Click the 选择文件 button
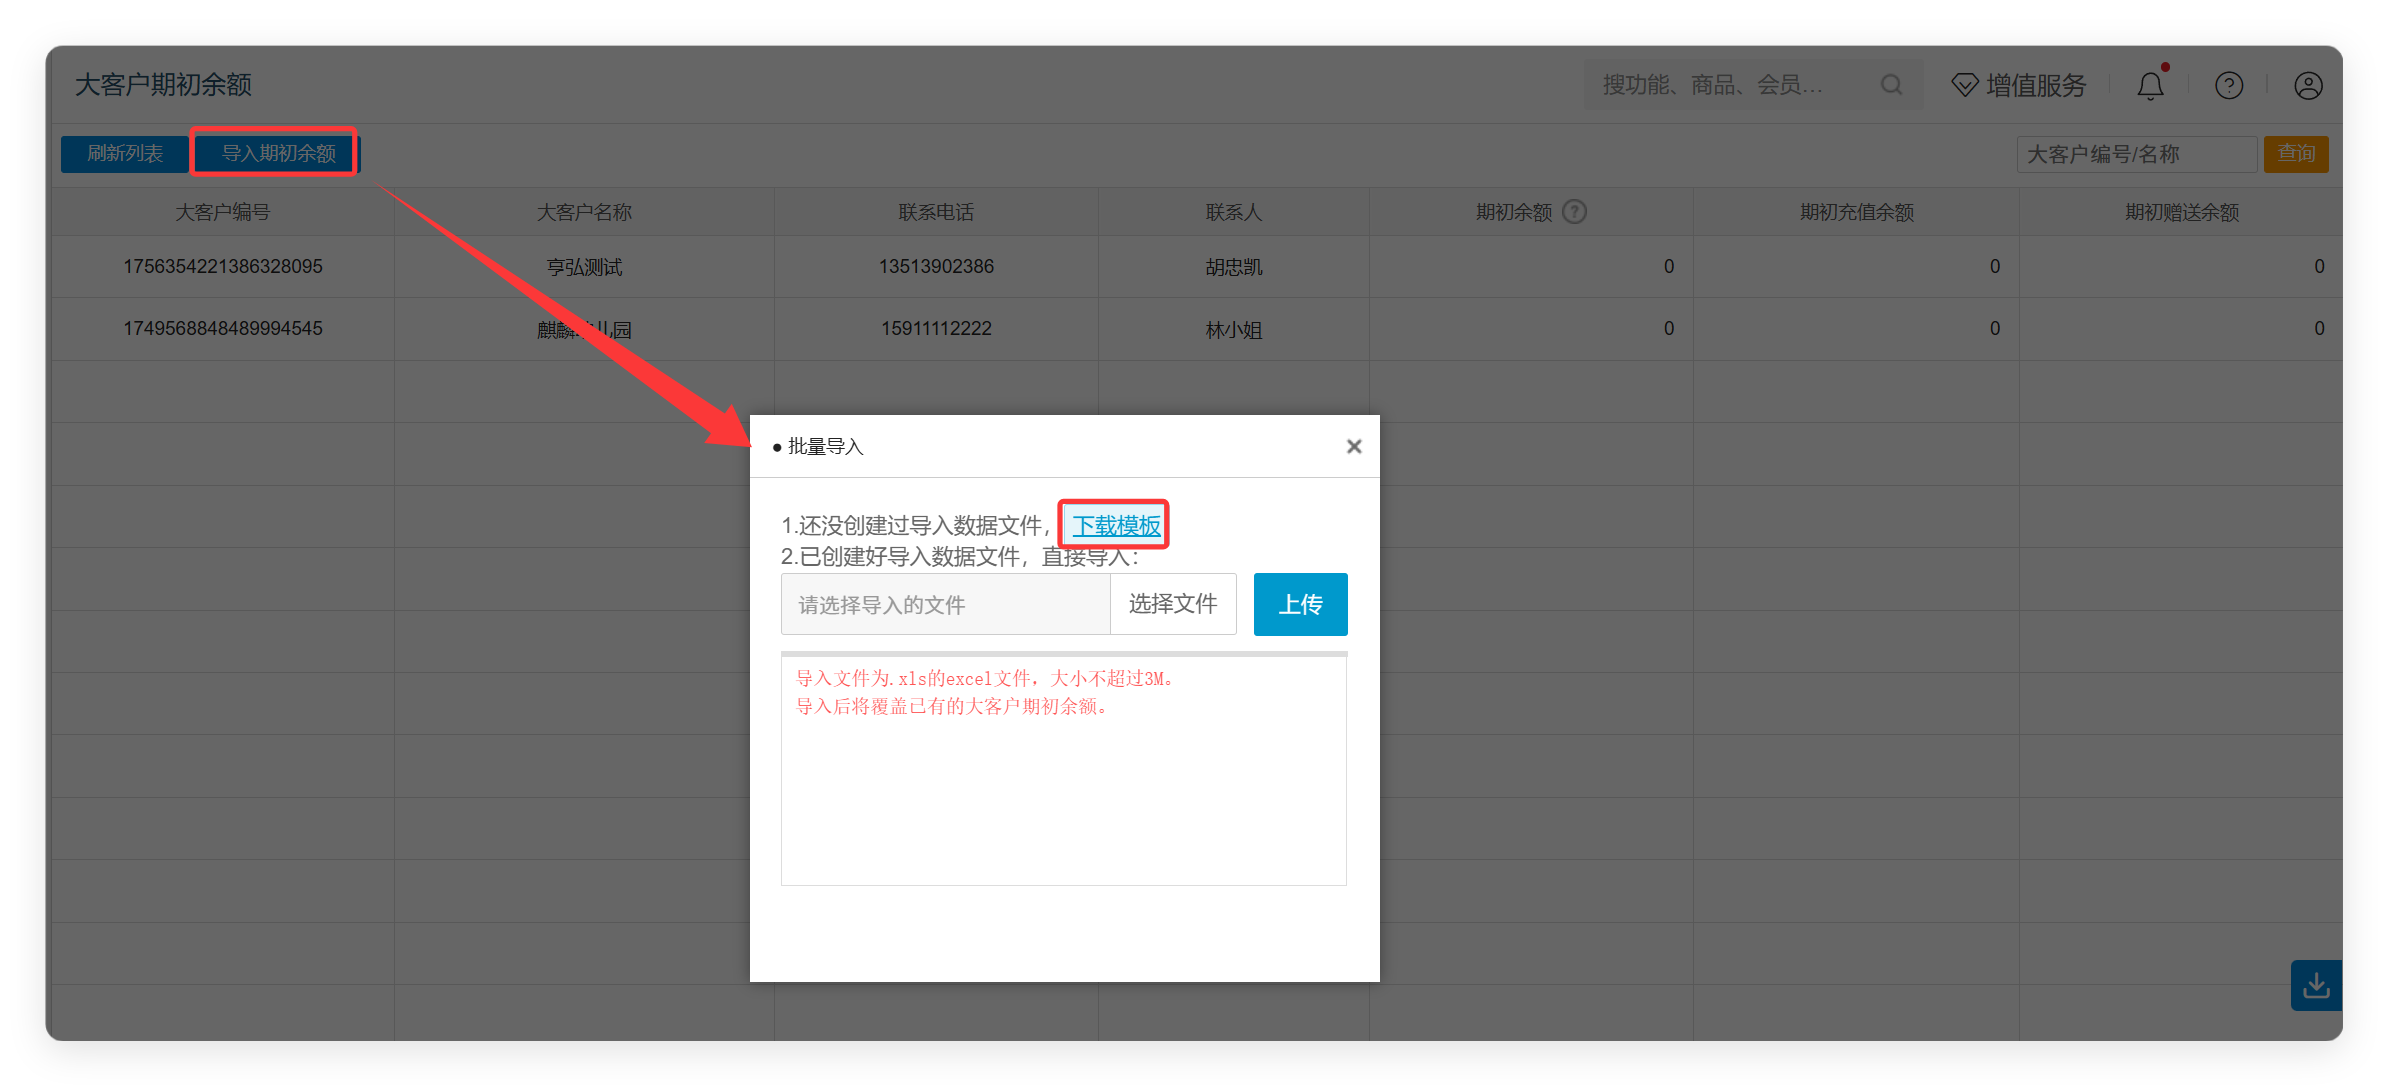The width and height of the screenshot is (2388, 1086). (1173, 604)
